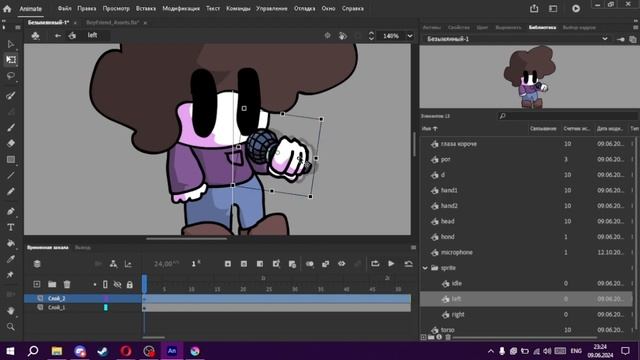Click the Test Movie play button in title bar
This screenshot has width=640, height=360.
tap(576, 9)
